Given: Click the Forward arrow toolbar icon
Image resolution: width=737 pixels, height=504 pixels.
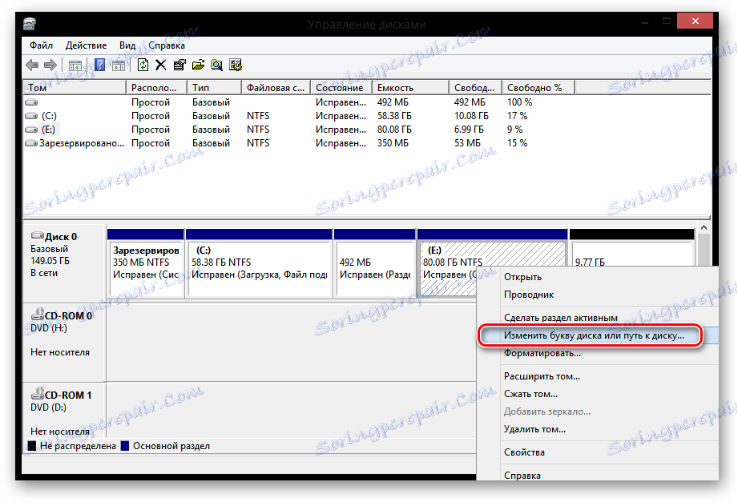Looking at the screenshot, I should tap(50, 65).
